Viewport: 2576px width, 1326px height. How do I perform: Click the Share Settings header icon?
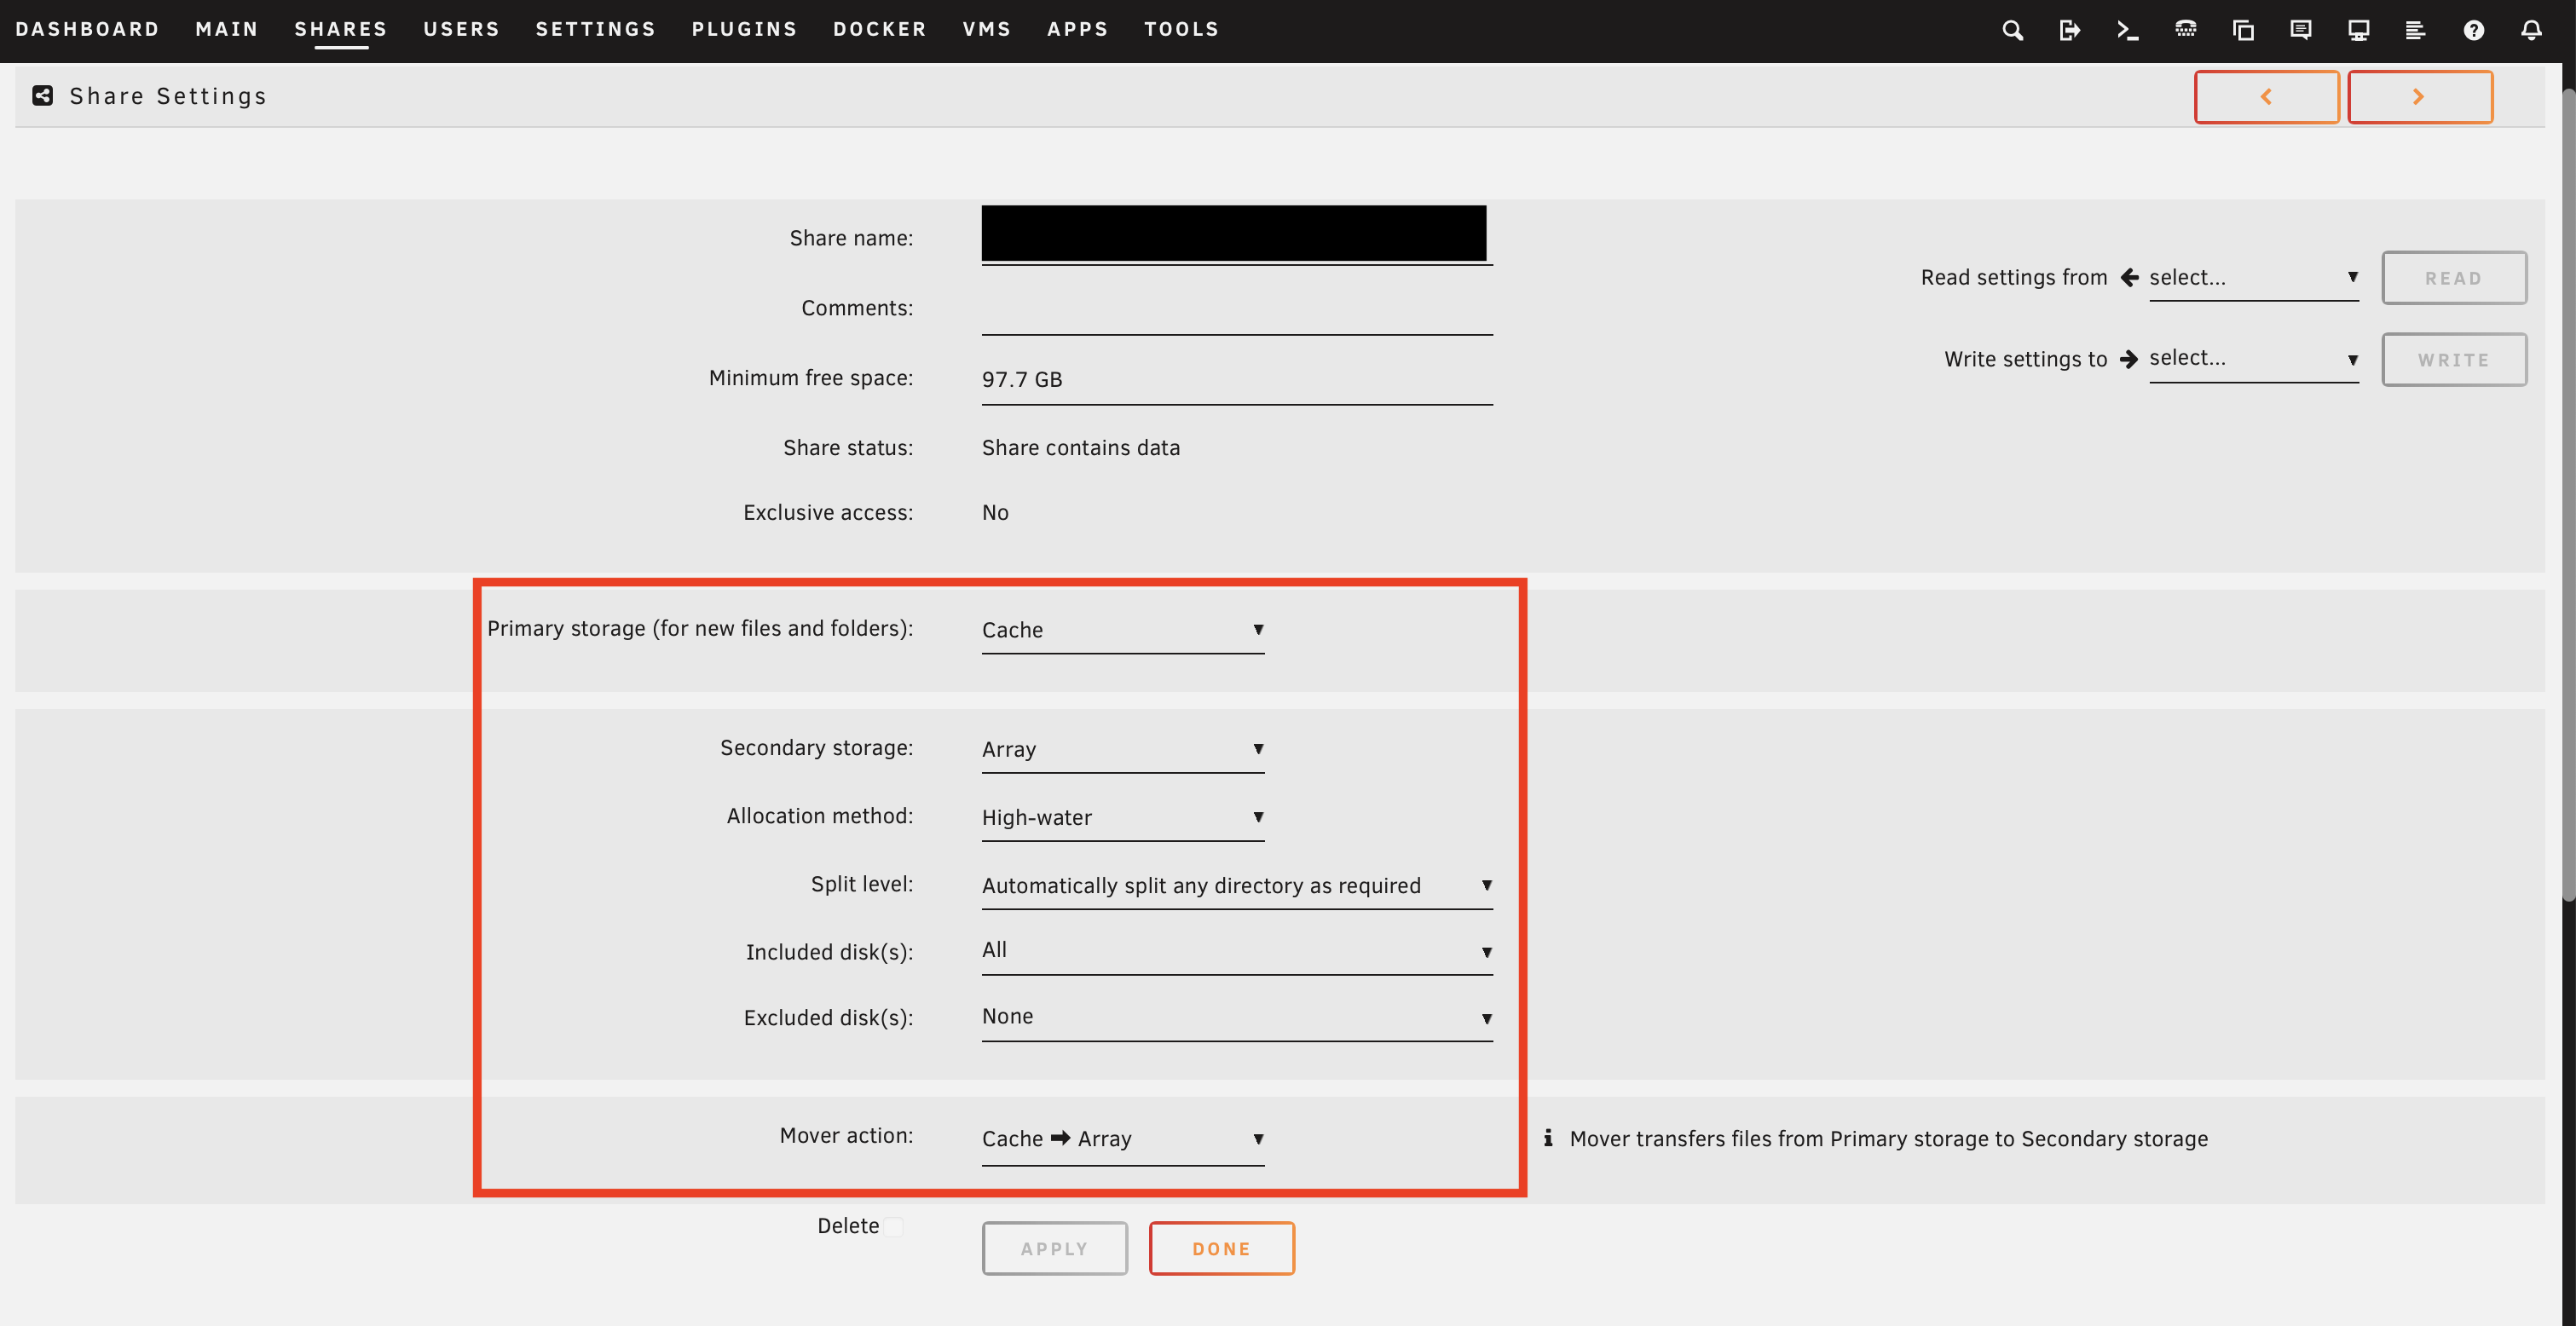click(42, 96)
